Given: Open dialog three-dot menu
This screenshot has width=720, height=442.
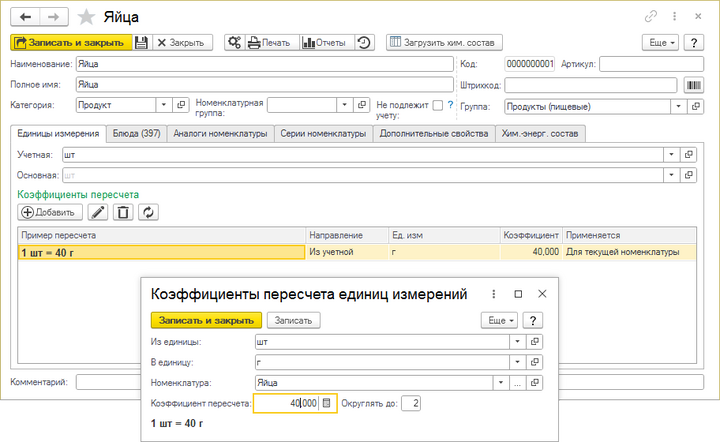Looking at the screenshot, I should 494,294.
